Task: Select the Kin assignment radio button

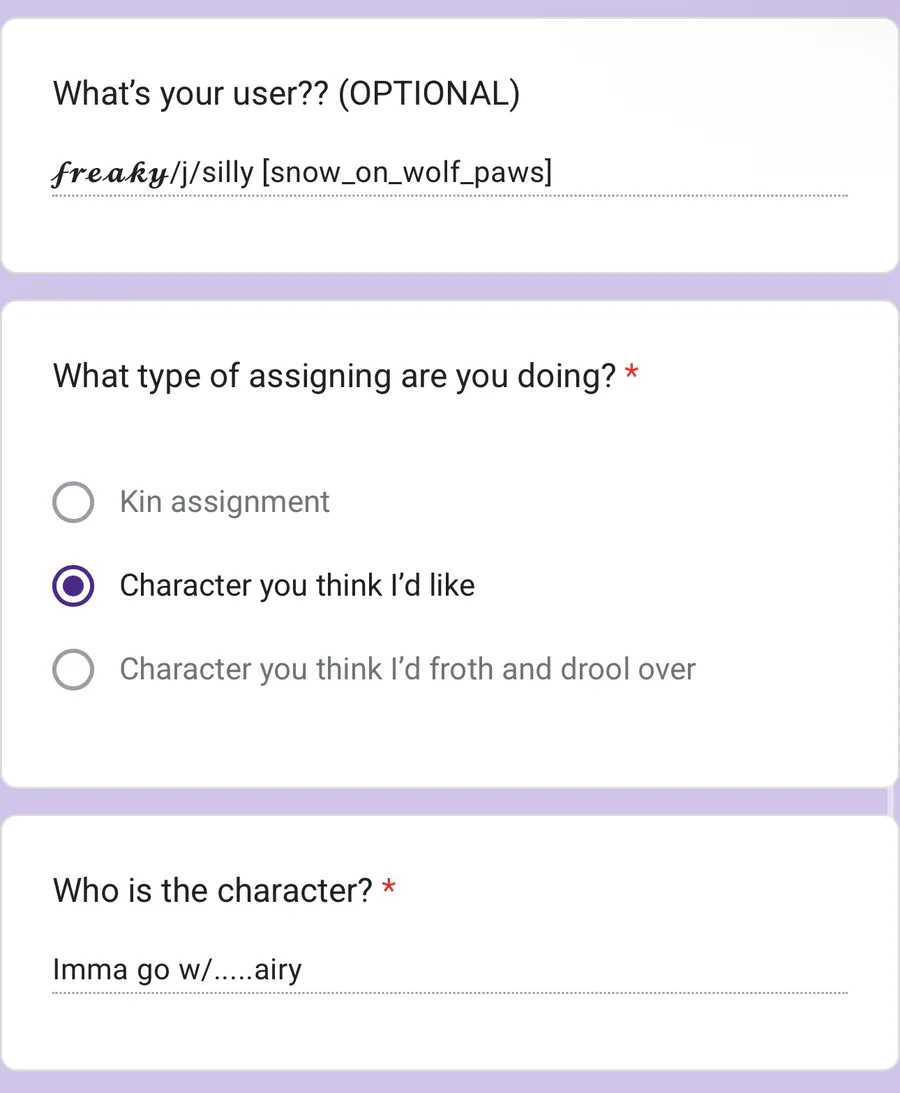Action: click(73, 502)
